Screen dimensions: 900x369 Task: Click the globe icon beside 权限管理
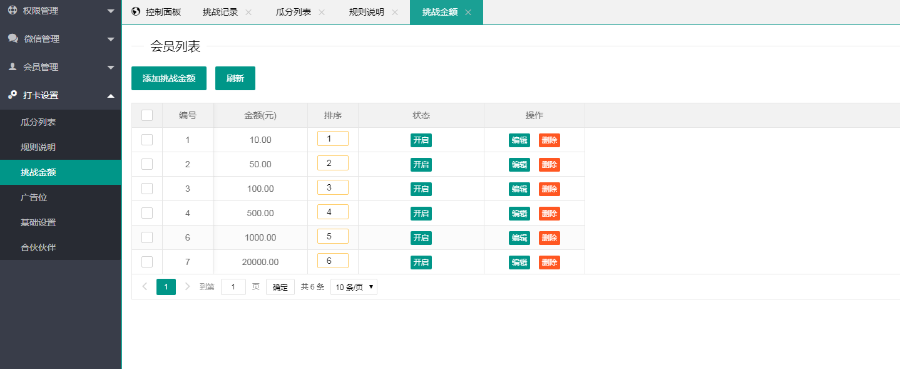click(x=13, y=10)
